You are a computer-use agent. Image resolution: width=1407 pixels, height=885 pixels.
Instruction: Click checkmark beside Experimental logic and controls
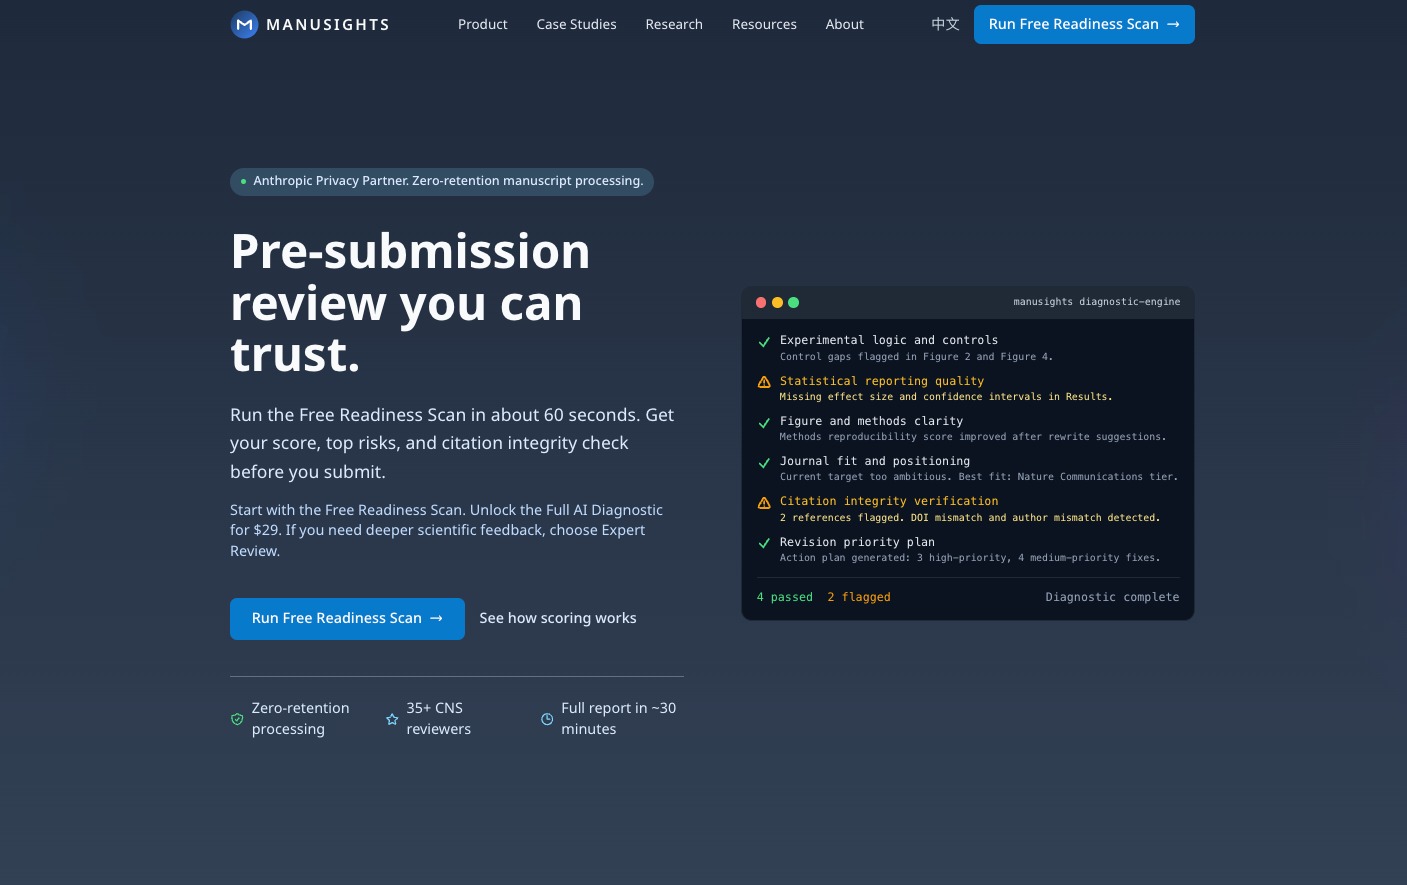[764, 342]
